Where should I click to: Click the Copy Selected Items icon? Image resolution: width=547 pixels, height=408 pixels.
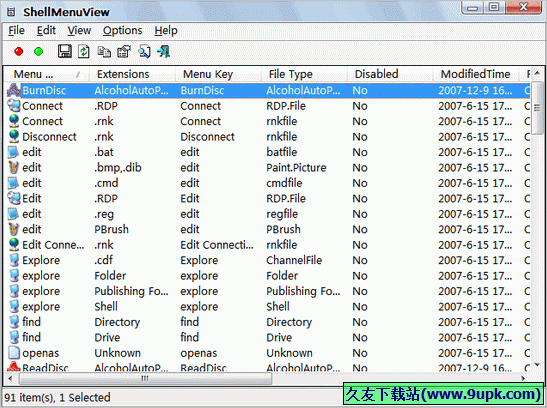coord(104,52)
